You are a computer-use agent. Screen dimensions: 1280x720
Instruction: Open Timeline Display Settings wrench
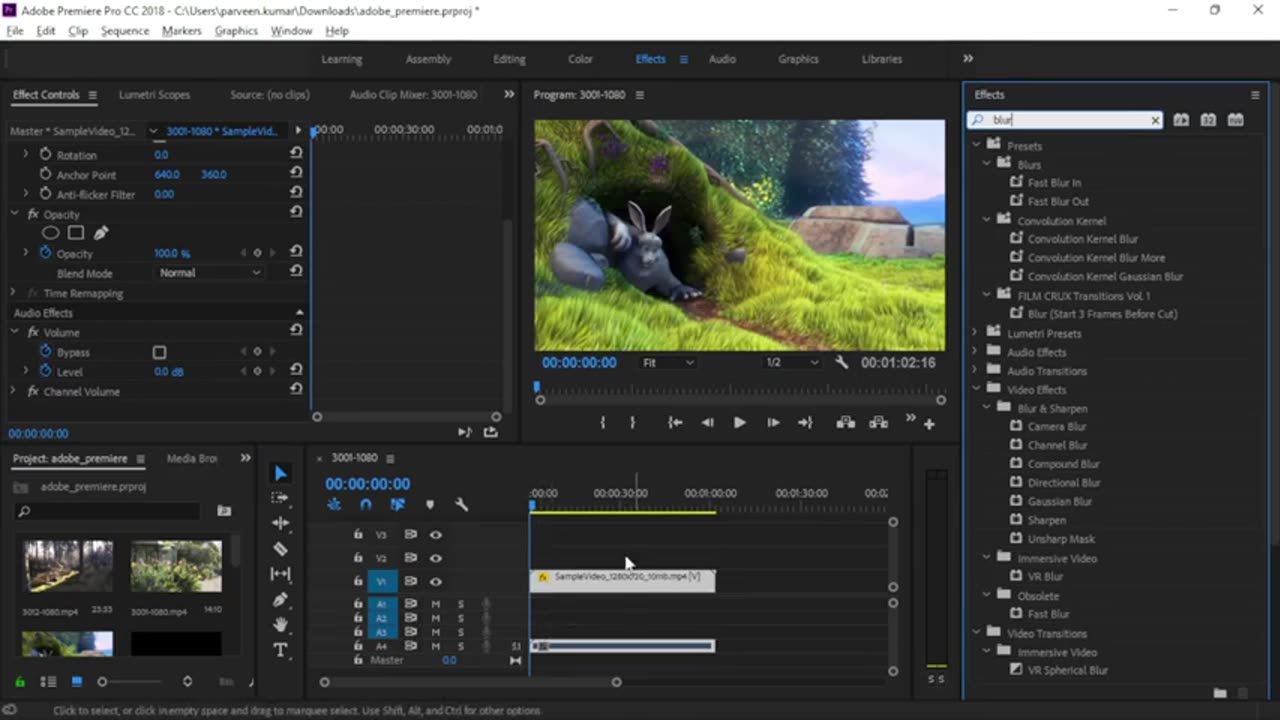461,505
